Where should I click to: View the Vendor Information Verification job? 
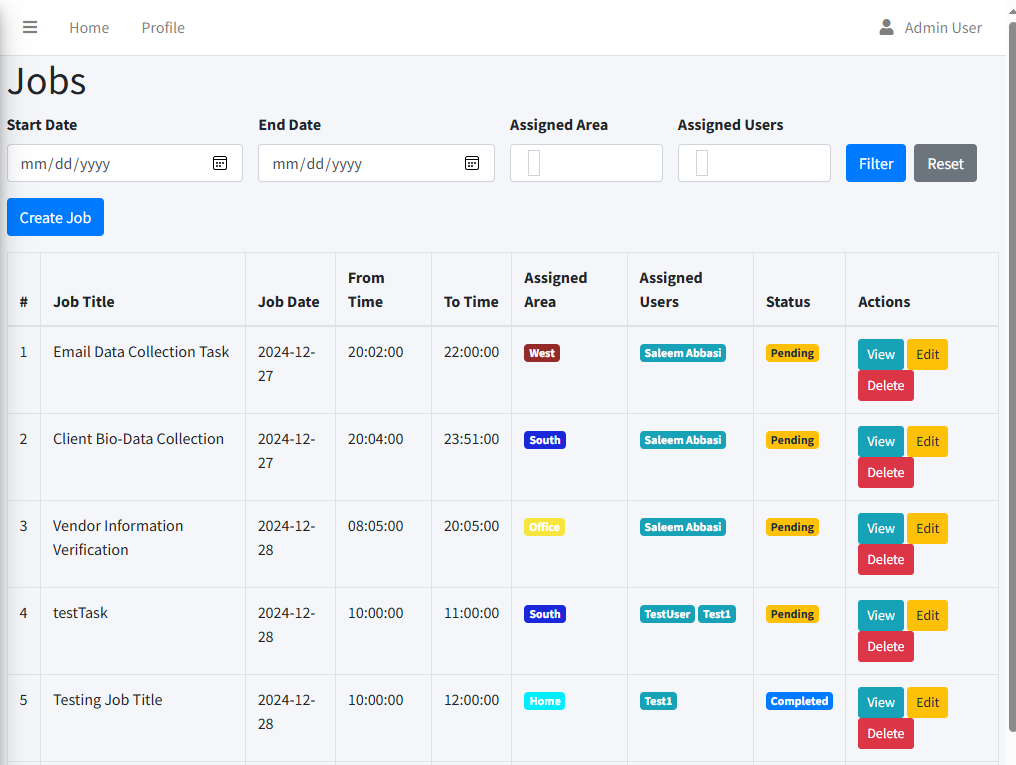(x=881, y=529)
